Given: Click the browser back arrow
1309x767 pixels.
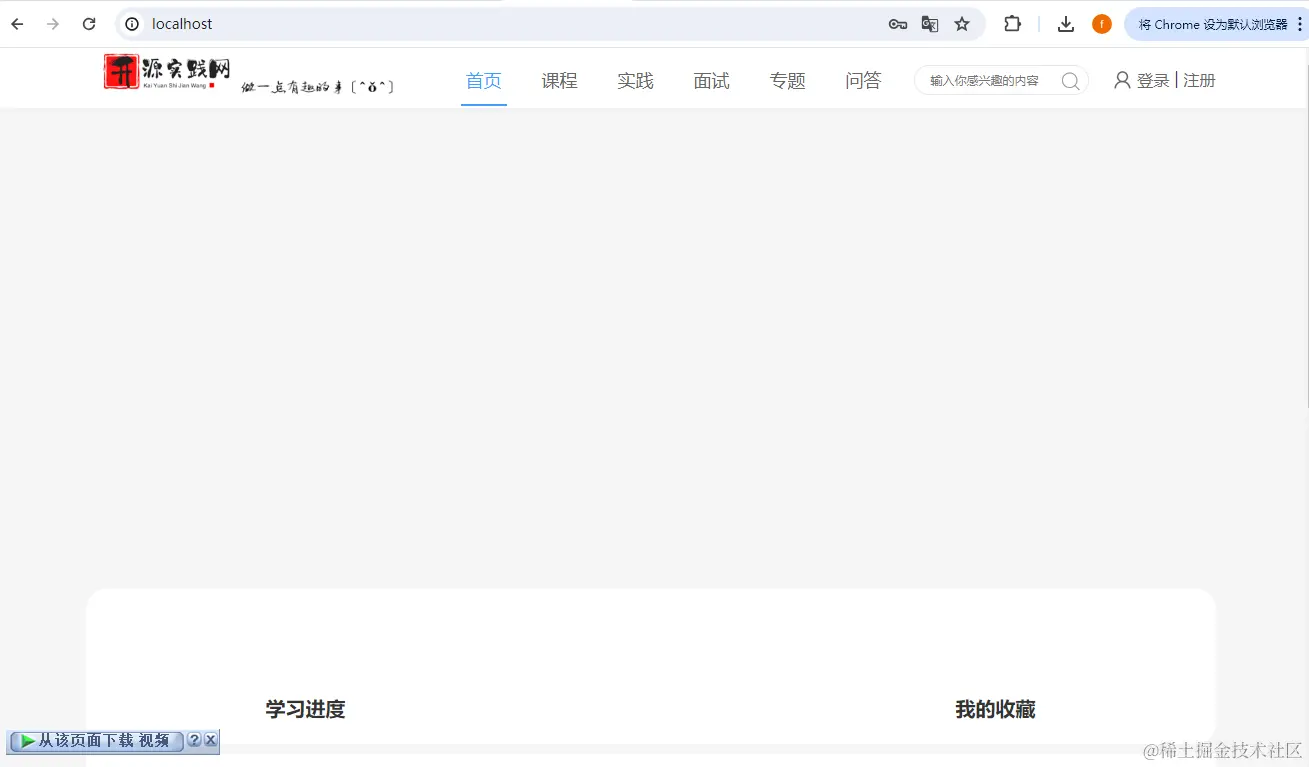Looking at the screenshot, I should [x=17, y=24].
